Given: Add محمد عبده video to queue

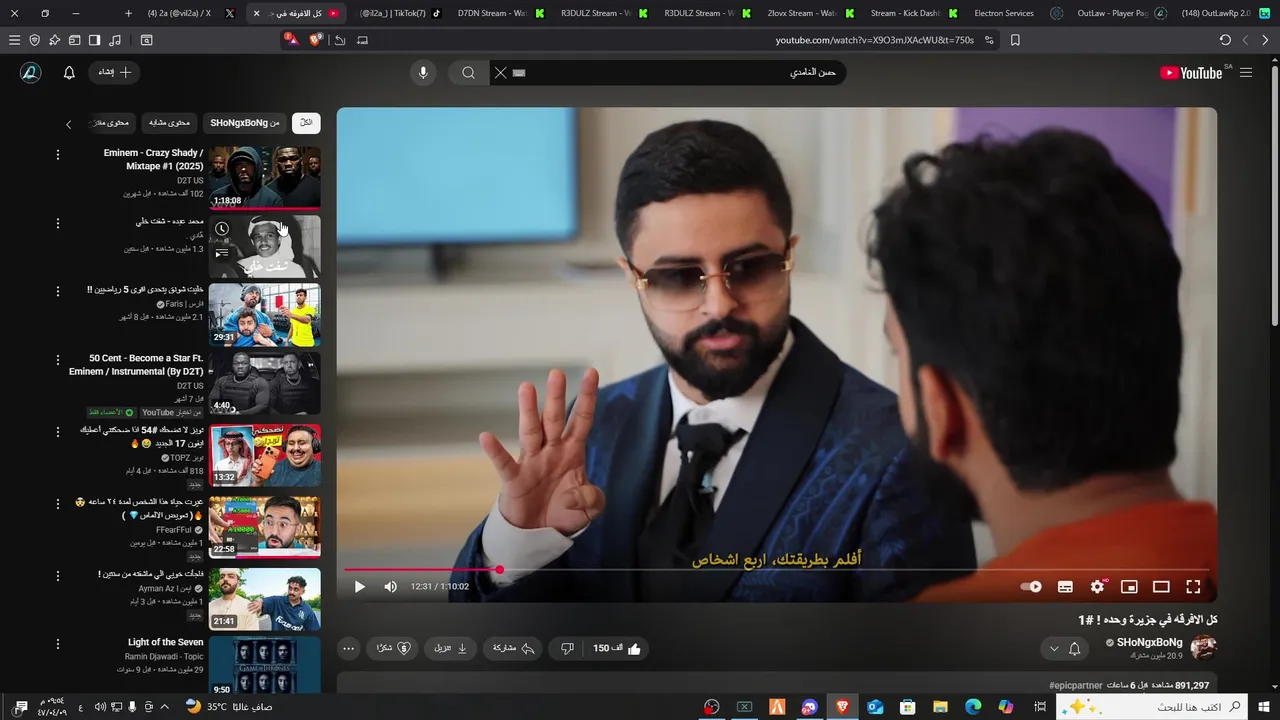Looking at the screenshot, I should (x=222, y=253).
